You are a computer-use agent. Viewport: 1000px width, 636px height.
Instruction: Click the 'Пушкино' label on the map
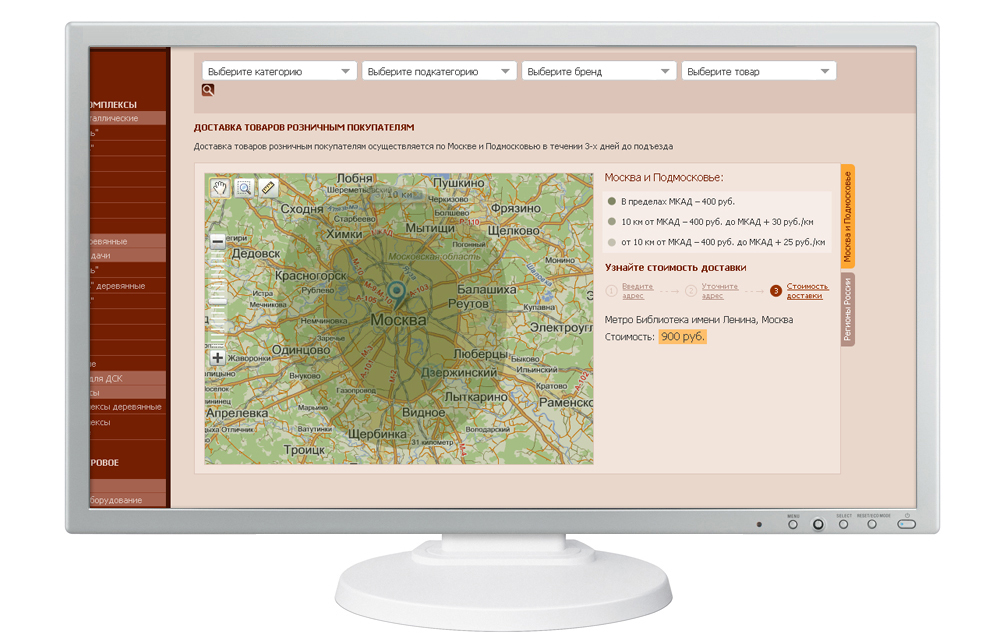point(459,182)
